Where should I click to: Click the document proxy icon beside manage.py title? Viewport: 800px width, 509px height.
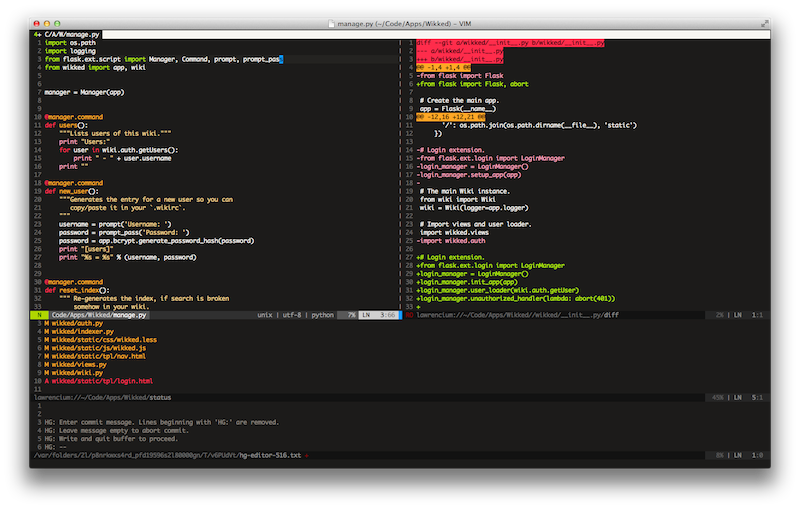click(x=332, y=23)
